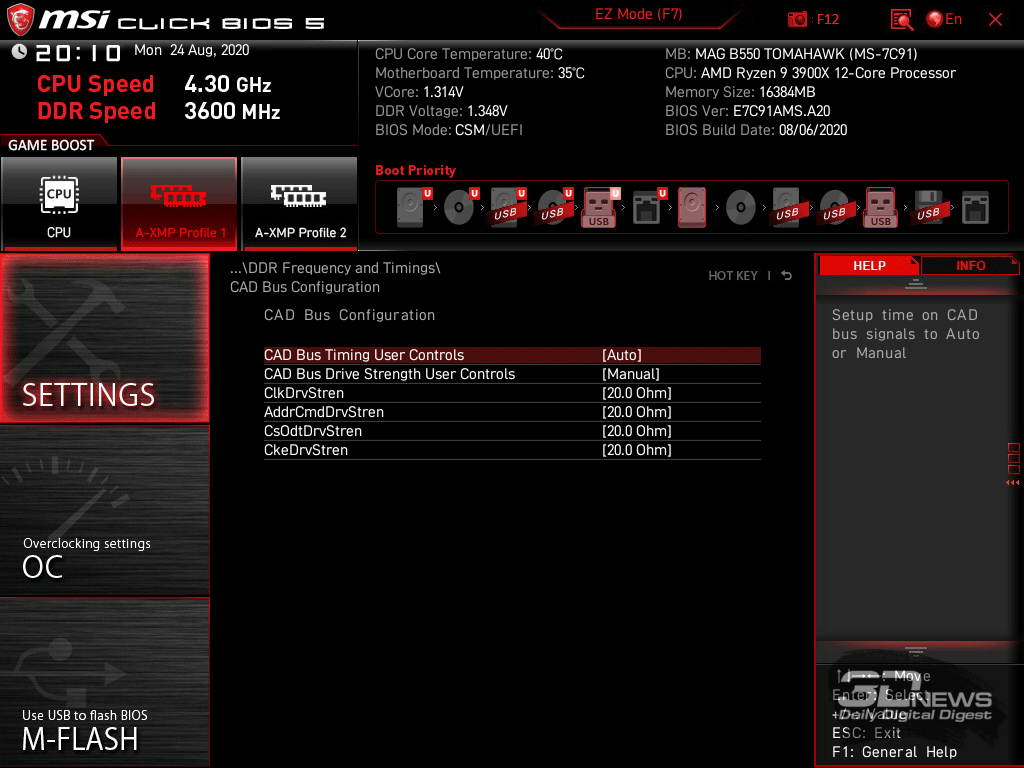Click the Boot Priority heading

pyautogui.click(x=415, y=170)
